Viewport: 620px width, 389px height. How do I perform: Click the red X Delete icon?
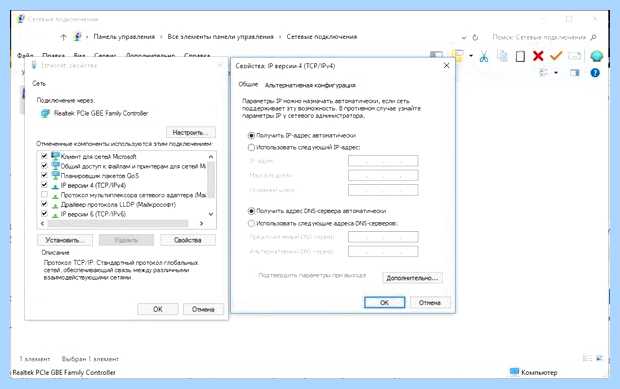[538, 56]
